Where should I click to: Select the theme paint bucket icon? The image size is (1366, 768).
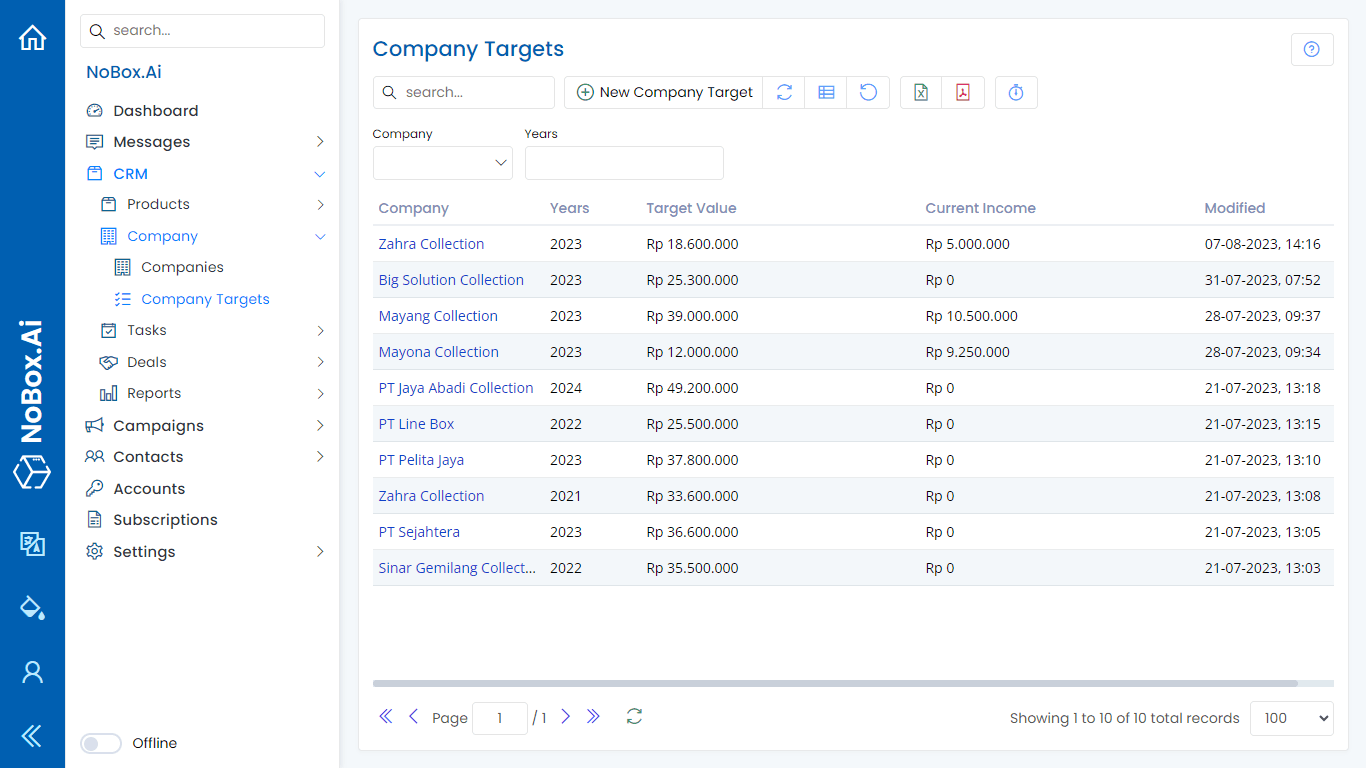33,607
